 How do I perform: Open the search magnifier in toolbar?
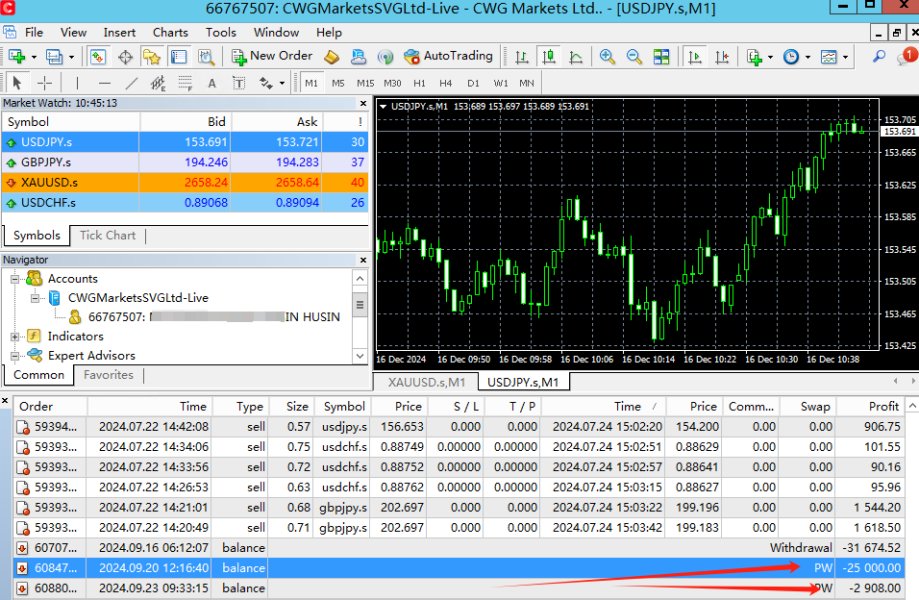tap(879, 56)
